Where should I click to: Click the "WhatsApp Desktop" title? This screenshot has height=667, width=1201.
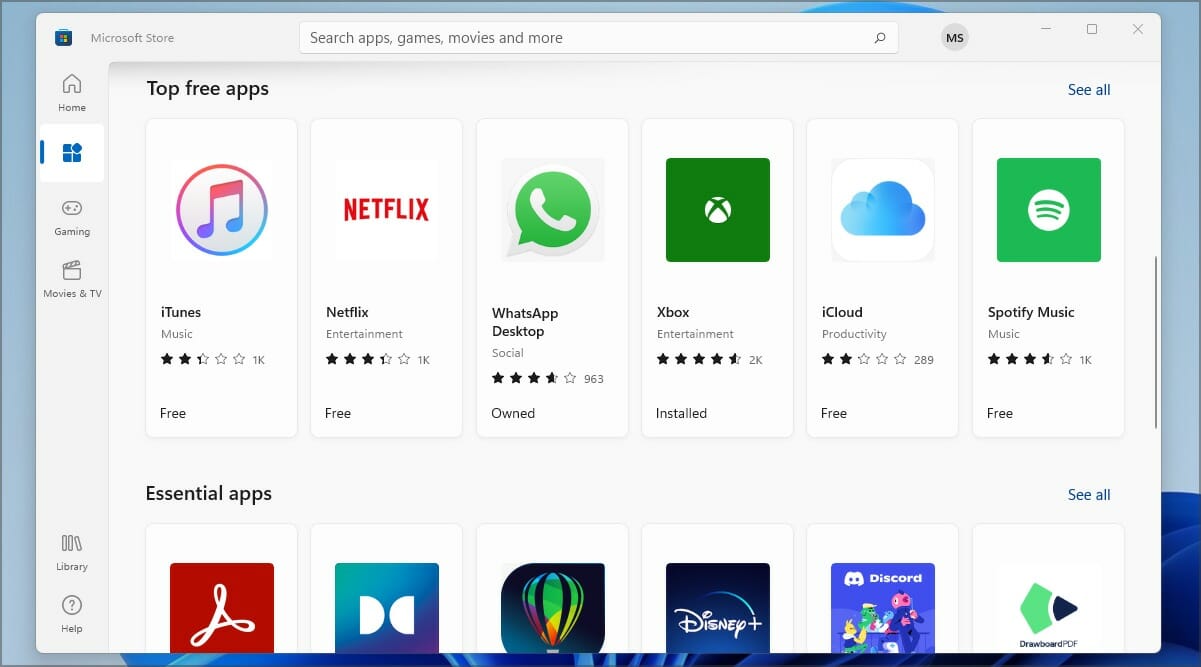(525, 322)
